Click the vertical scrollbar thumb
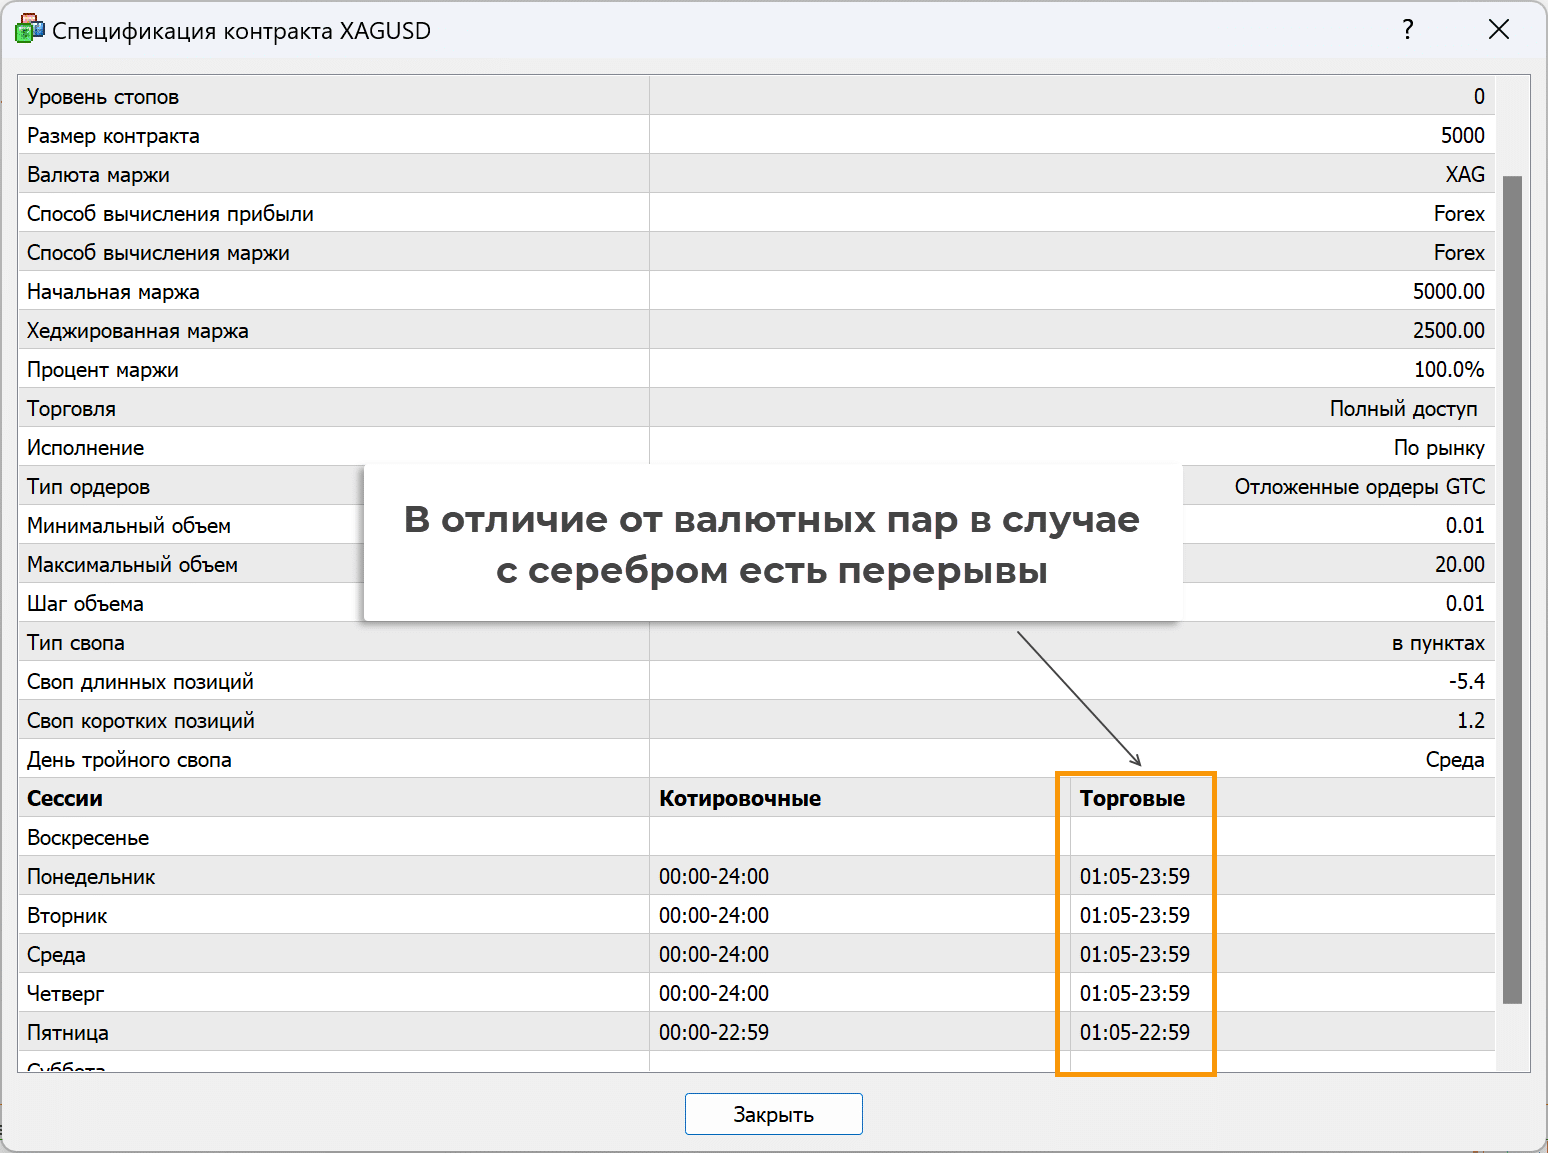 click(1512, 588)
